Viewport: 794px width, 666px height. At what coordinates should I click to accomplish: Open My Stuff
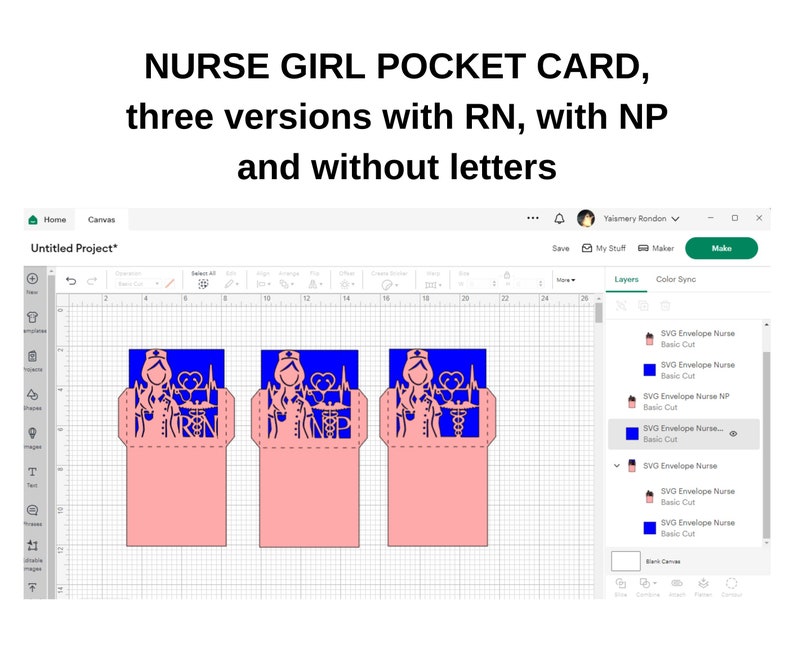click(604, 248)
